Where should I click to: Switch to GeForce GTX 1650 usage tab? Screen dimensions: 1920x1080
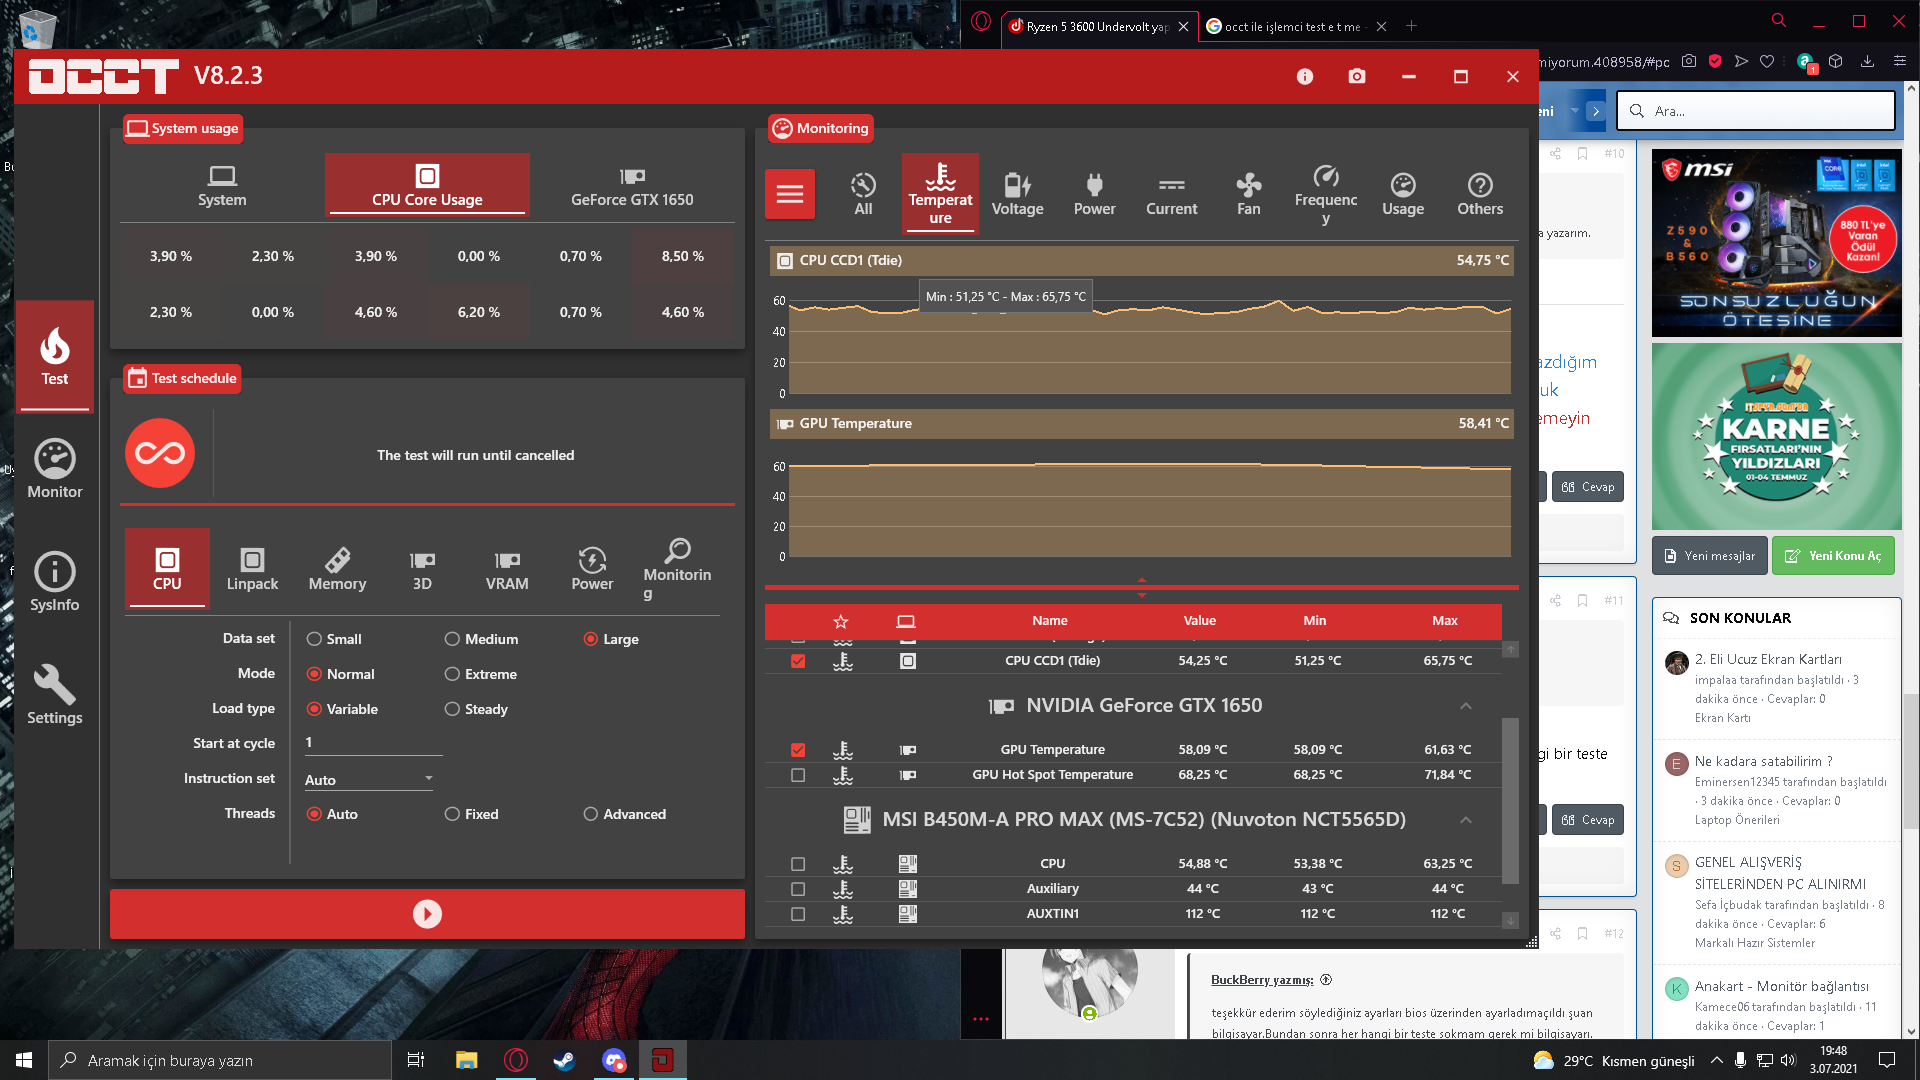coord(632,186)
